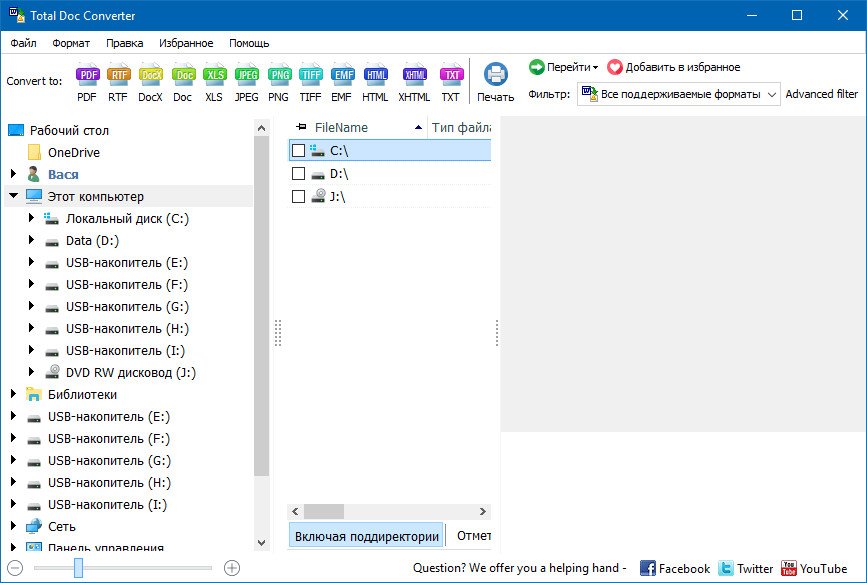867x583 pixels.
Task: Convert to JPEG using the toolbar icon
Action: coord(246,75)
